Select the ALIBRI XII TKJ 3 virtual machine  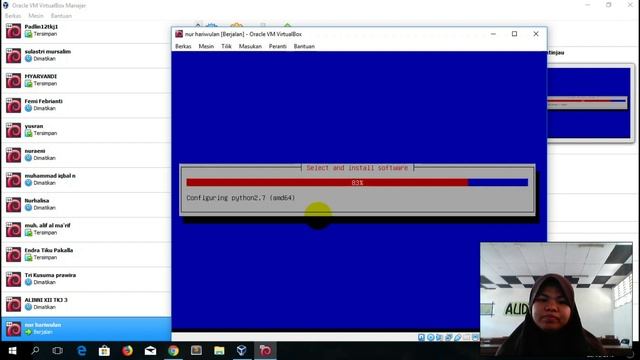(x=86, y=304)
